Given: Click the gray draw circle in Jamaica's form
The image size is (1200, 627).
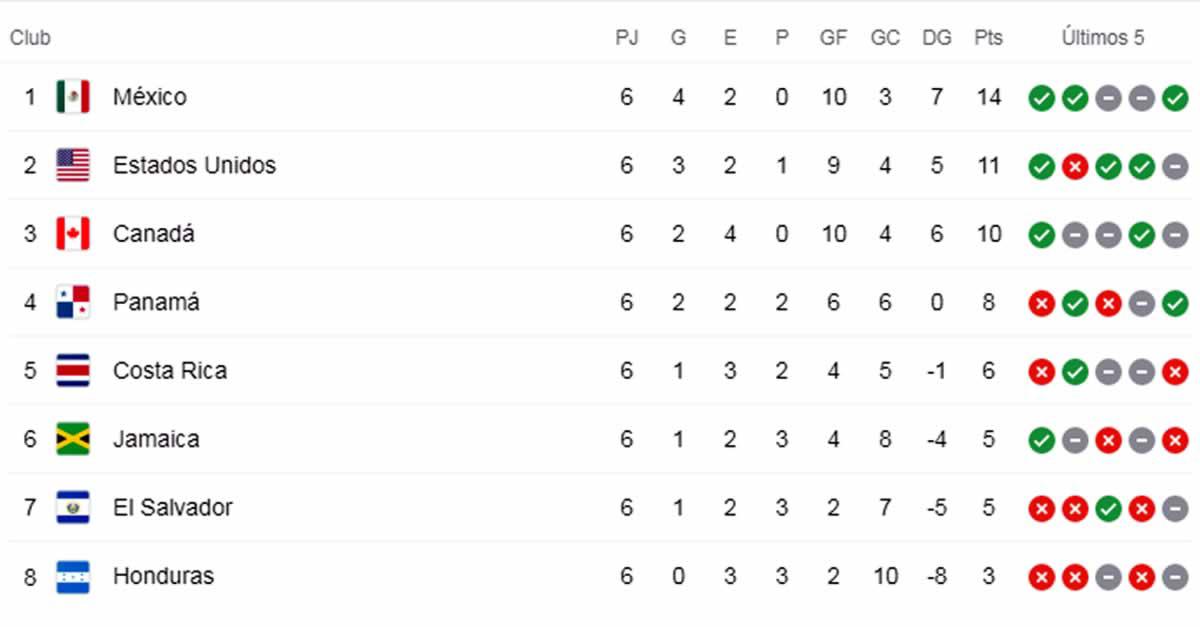Looking at the screenshot, I should click(x=1073, y=439).
